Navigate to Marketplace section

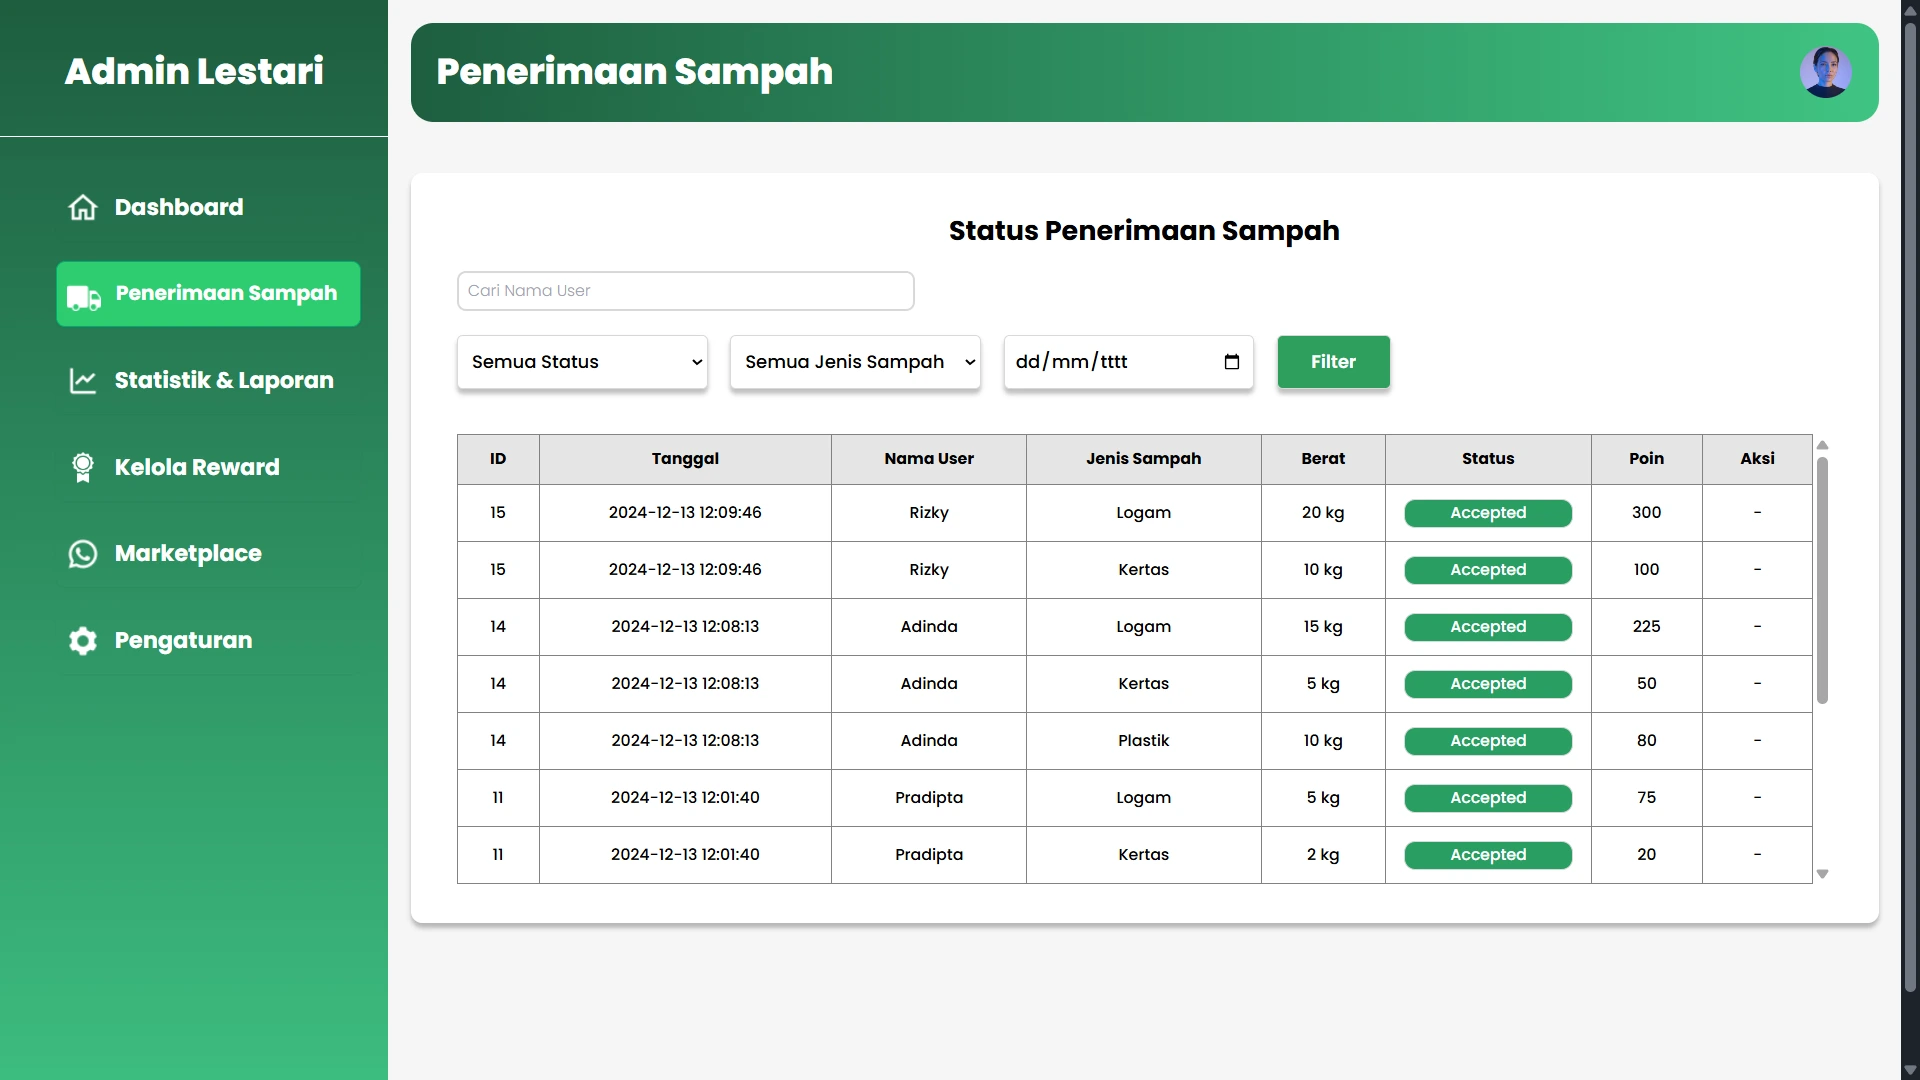(x=208, y=554)
